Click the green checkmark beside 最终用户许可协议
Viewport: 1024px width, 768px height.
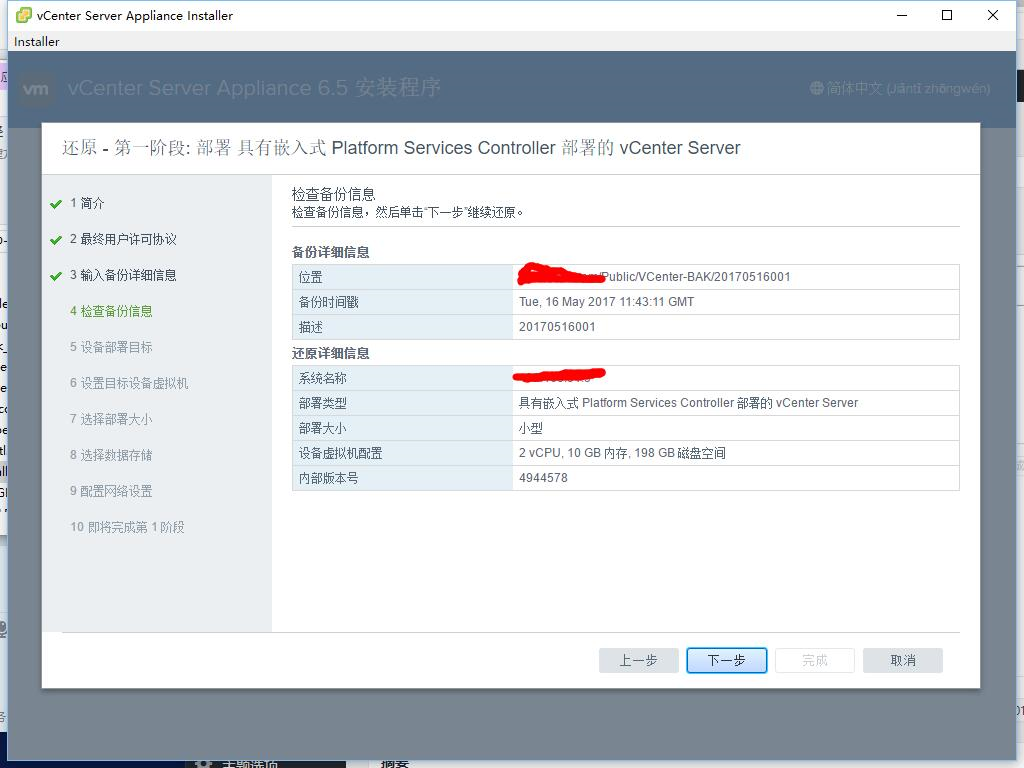[x=56, y=240]
